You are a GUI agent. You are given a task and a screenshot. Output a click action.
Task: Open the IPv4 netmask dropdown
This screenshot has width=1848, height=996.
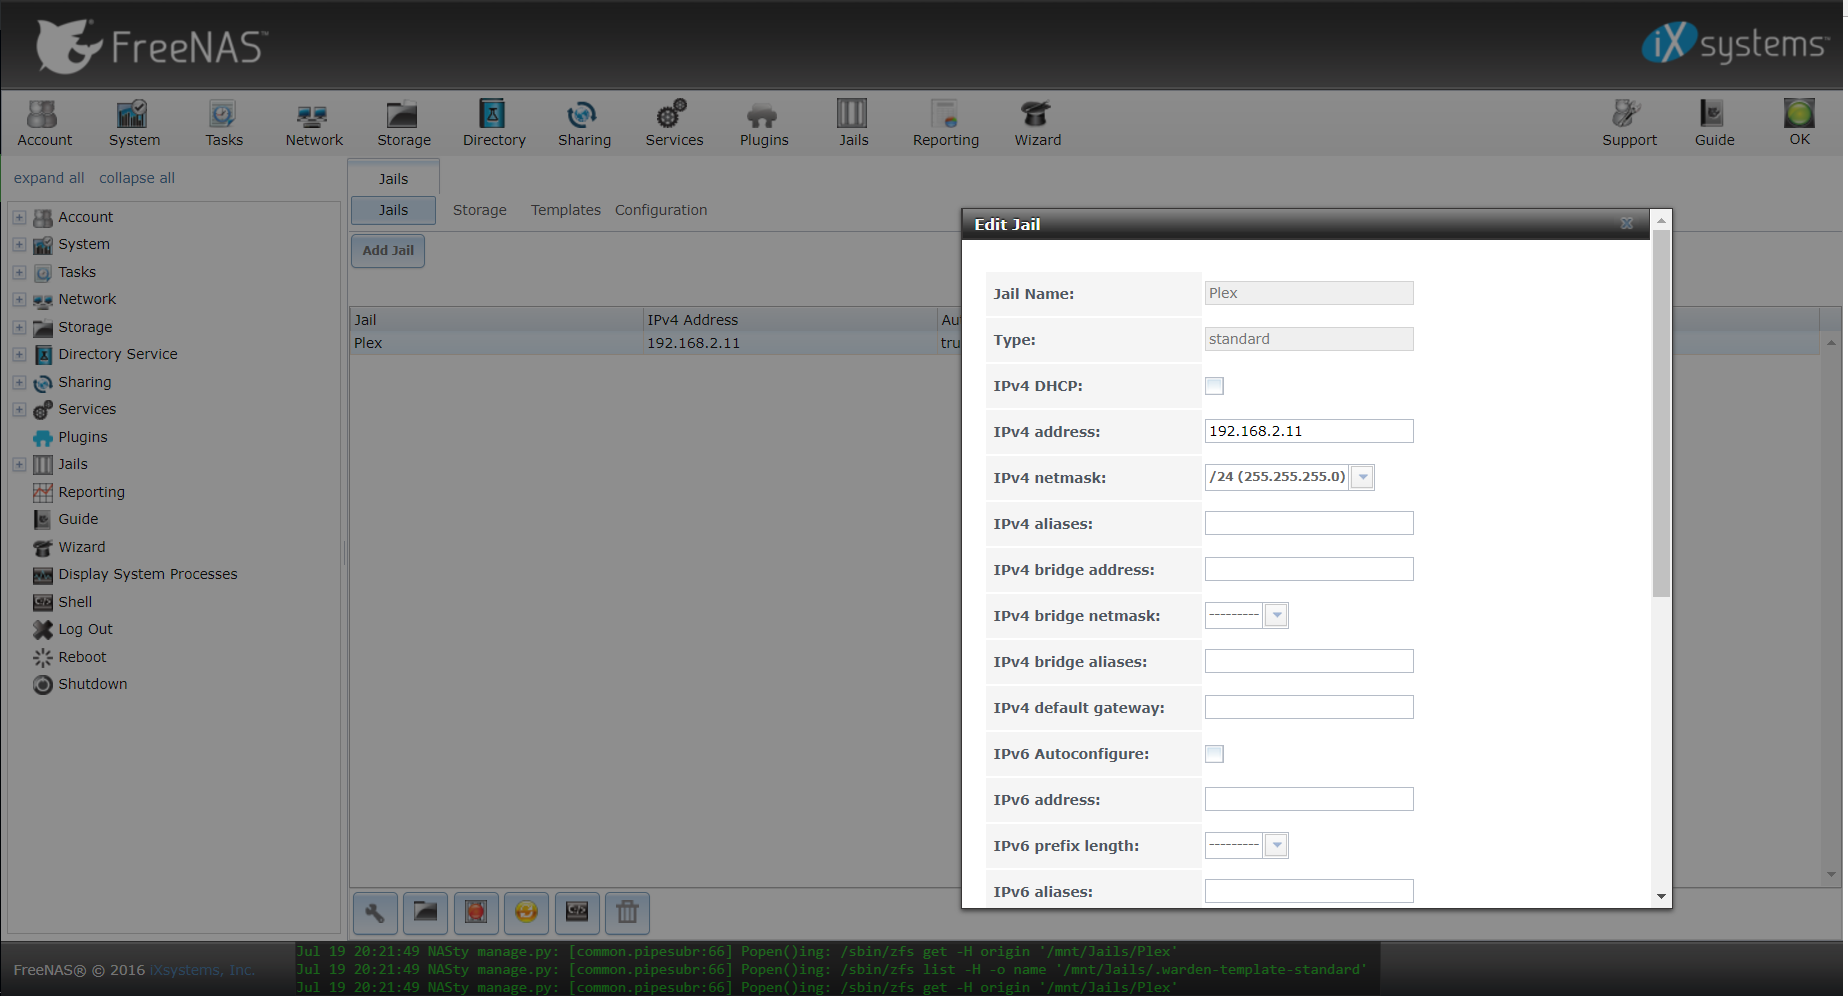pos(1362,477)
